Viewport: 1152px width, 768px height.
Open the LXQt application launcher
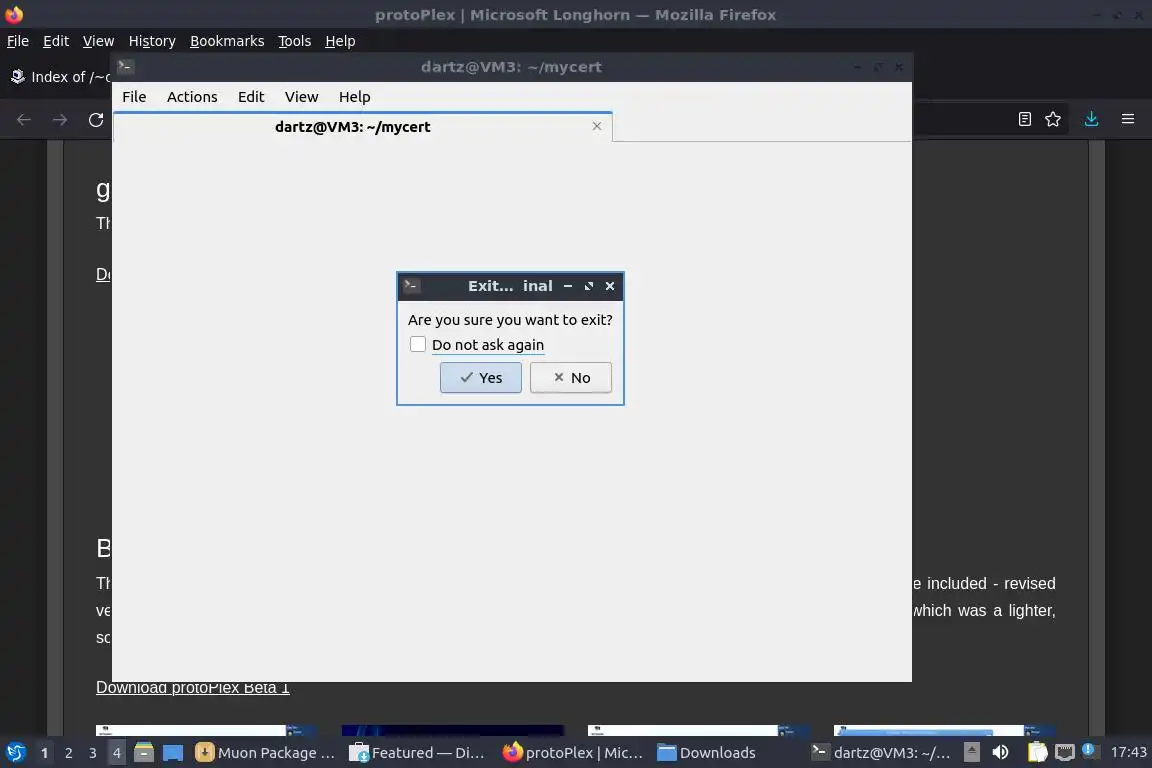tap(15, 752)
